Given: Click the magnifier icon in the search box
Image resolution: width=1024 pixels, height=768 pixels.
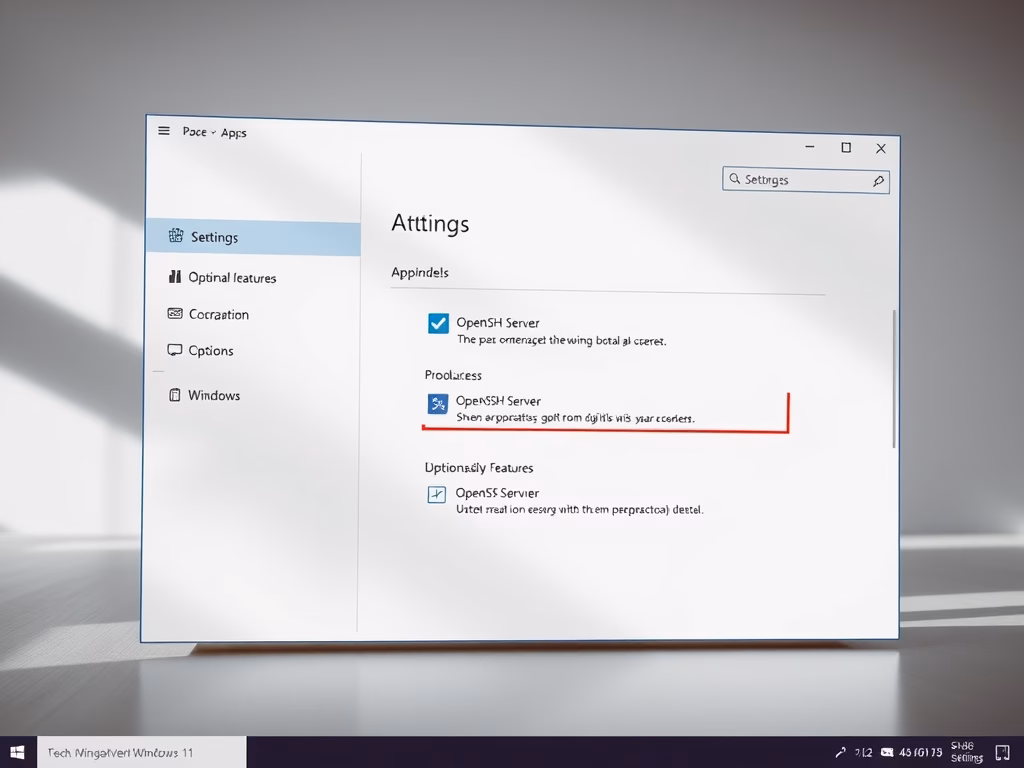Looking at the screenshot, I should point(735,178).
